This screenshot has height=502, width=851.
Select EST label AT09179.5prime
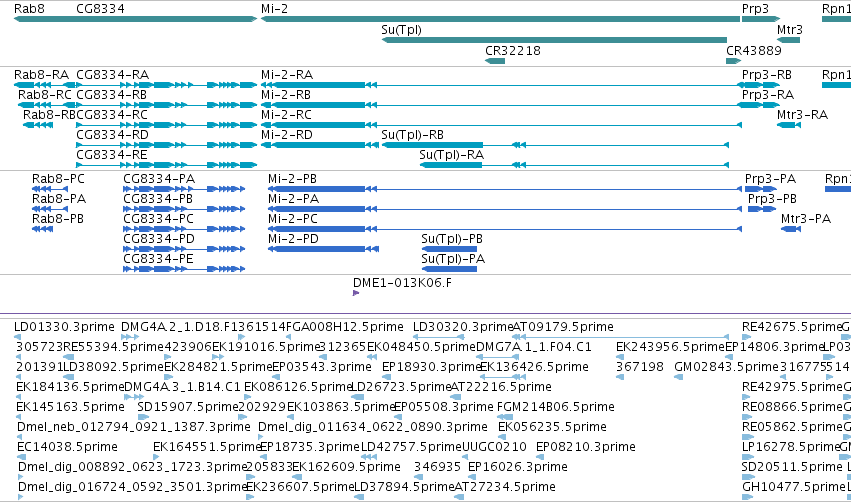tap(563, 327)
